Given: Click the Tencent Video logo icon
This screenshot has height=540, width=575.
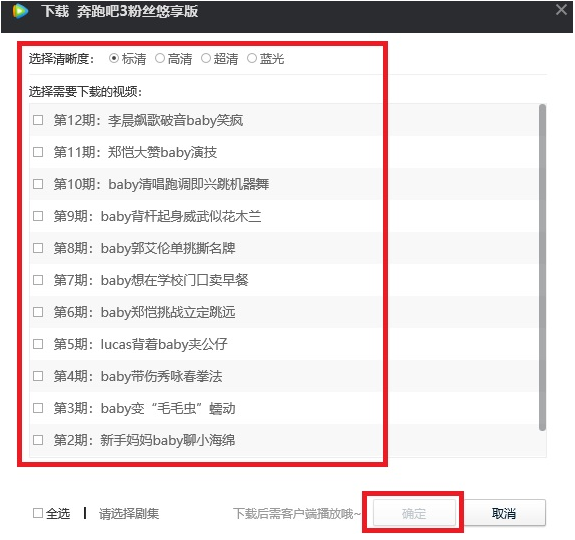Looking at the screenshot, I should 20,11.
